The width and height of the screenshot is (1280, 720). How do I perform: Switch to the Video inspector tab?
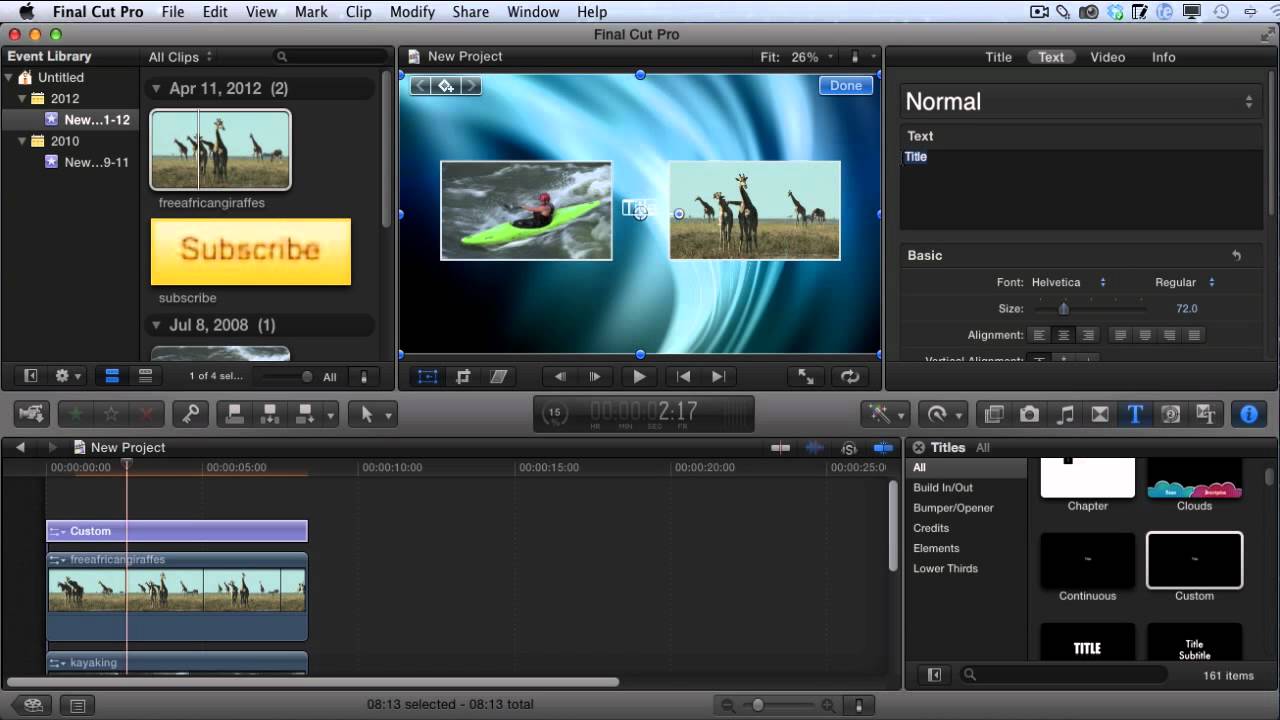tap(1107, 57)
